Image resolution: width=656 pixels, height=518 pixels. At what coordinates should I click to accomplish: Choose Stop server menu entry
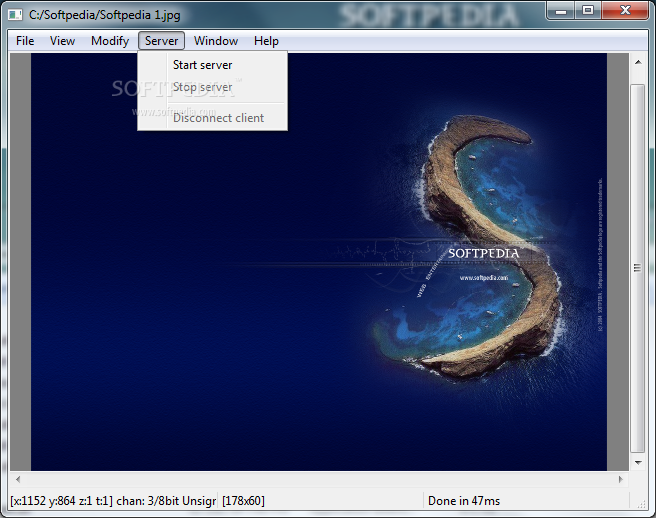pos(213,87)
